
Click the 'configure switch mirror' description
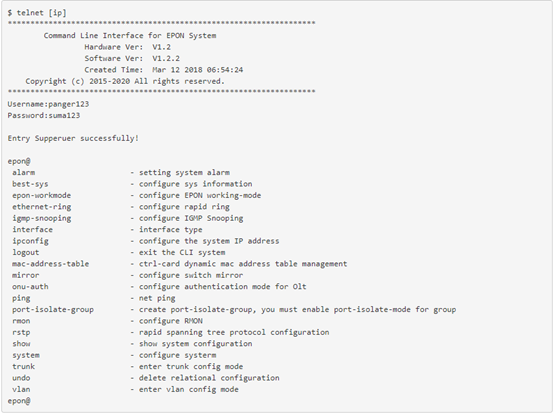pos(191,275)
